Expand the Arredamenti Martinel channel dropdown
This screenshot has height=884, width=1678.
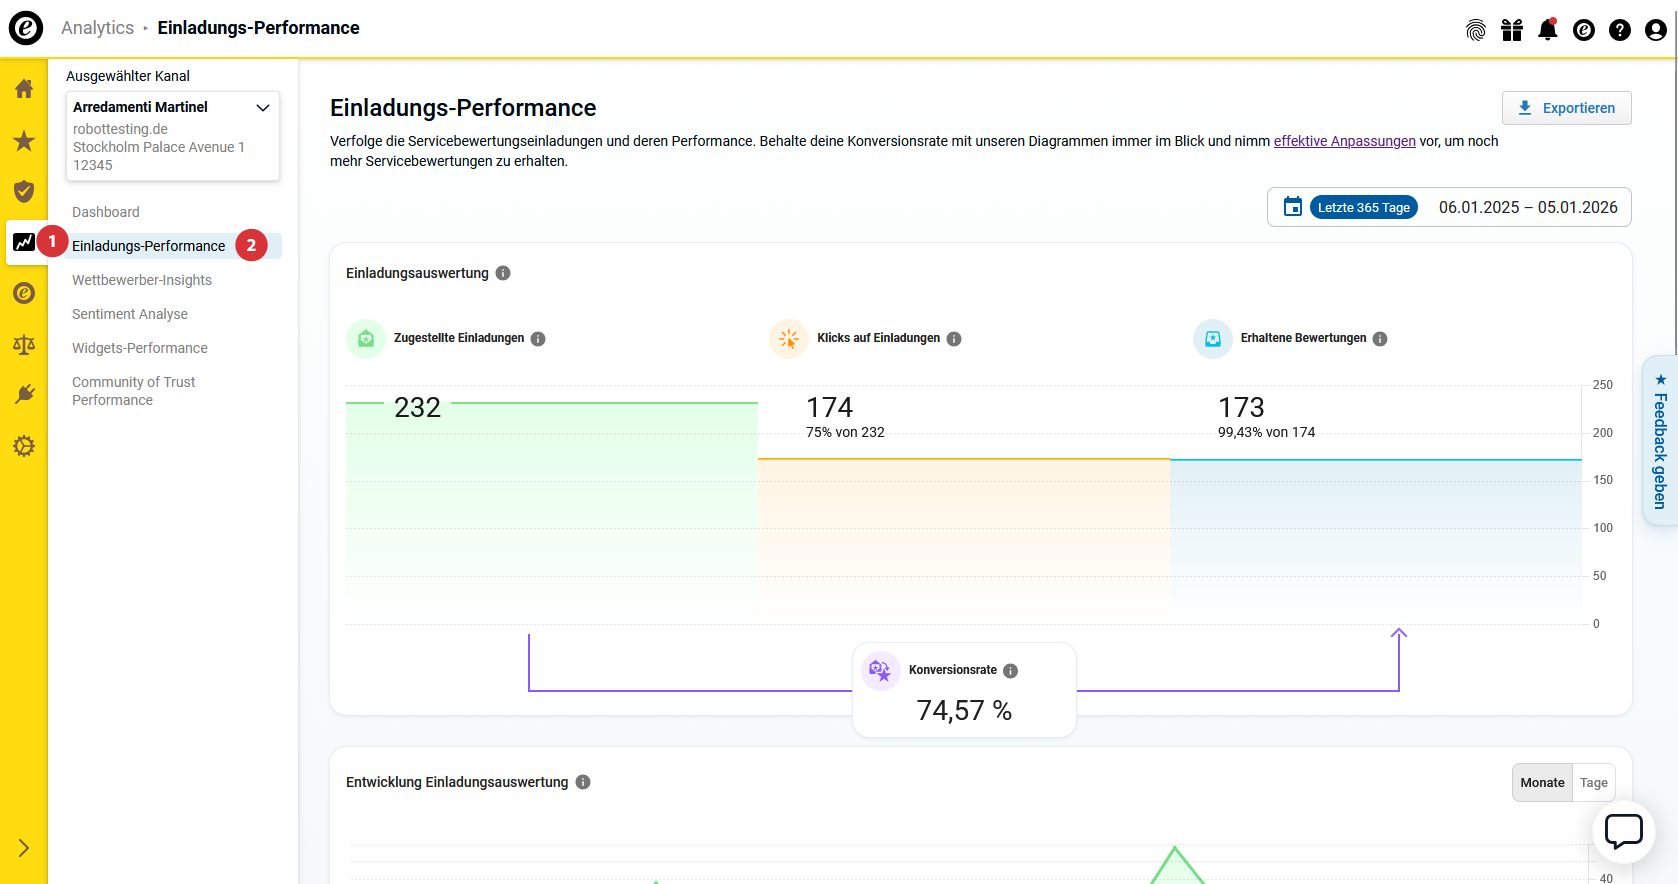click(263, 108)
